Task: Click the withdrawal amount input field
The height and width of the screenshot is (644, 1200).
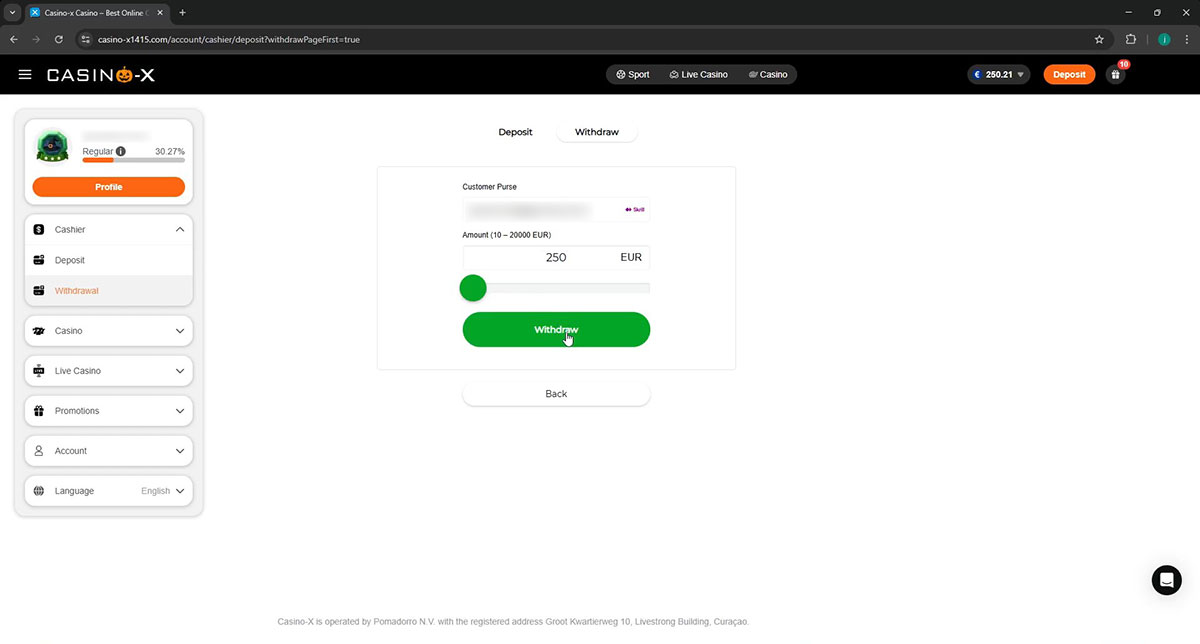Action: (540, 257)
